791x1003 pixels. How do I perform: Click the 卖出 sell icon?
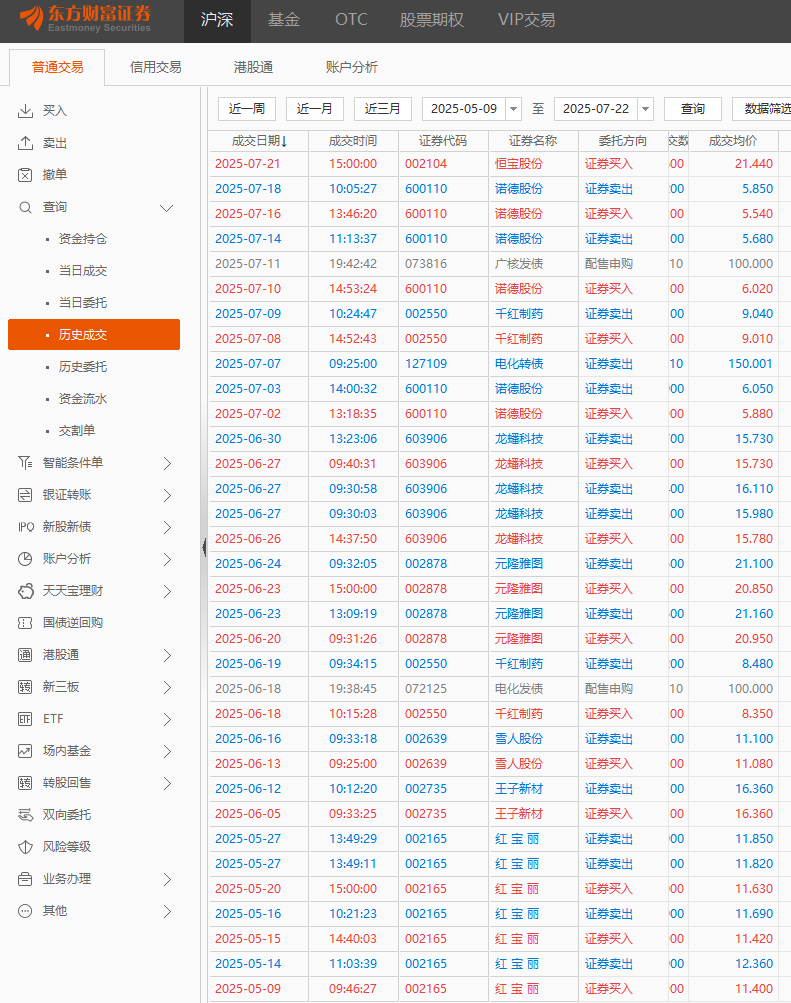(25, 143)
